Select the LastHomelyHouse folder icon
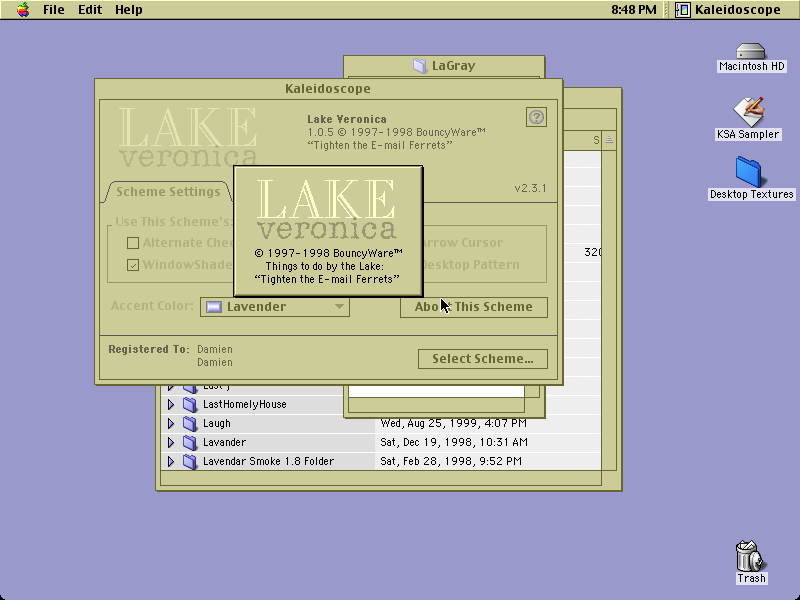This screenshot has width=800, height=600. (x=190, y=405)
